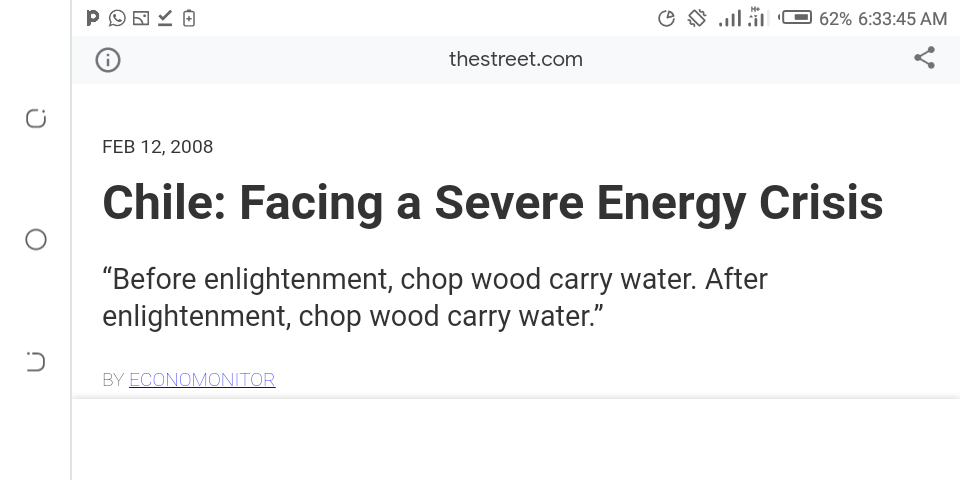Tap the 62% battery percentage text
This screenshot has width=960, height=480.
835,18
